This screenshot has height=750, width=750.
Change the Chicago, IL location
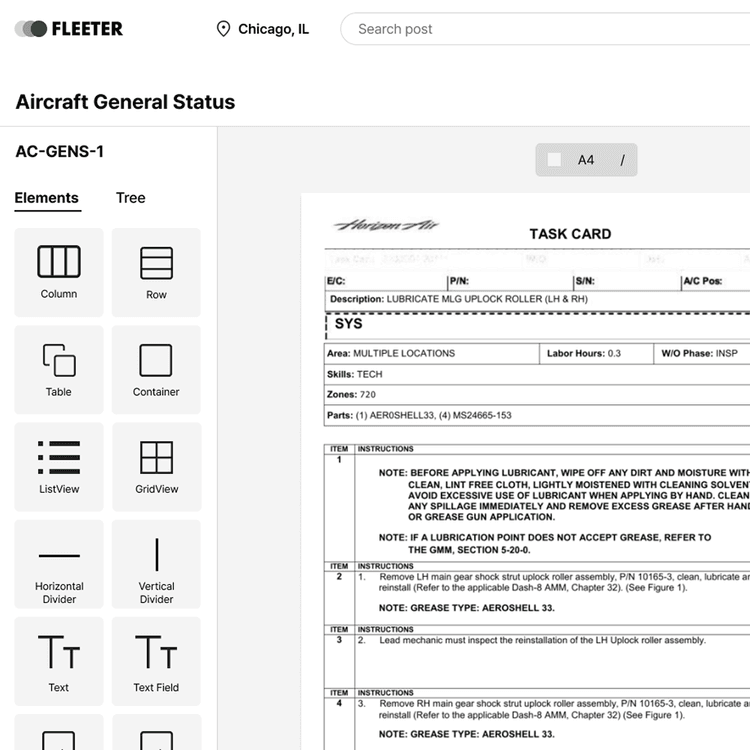pyautogui.click(x=273, y=29)
